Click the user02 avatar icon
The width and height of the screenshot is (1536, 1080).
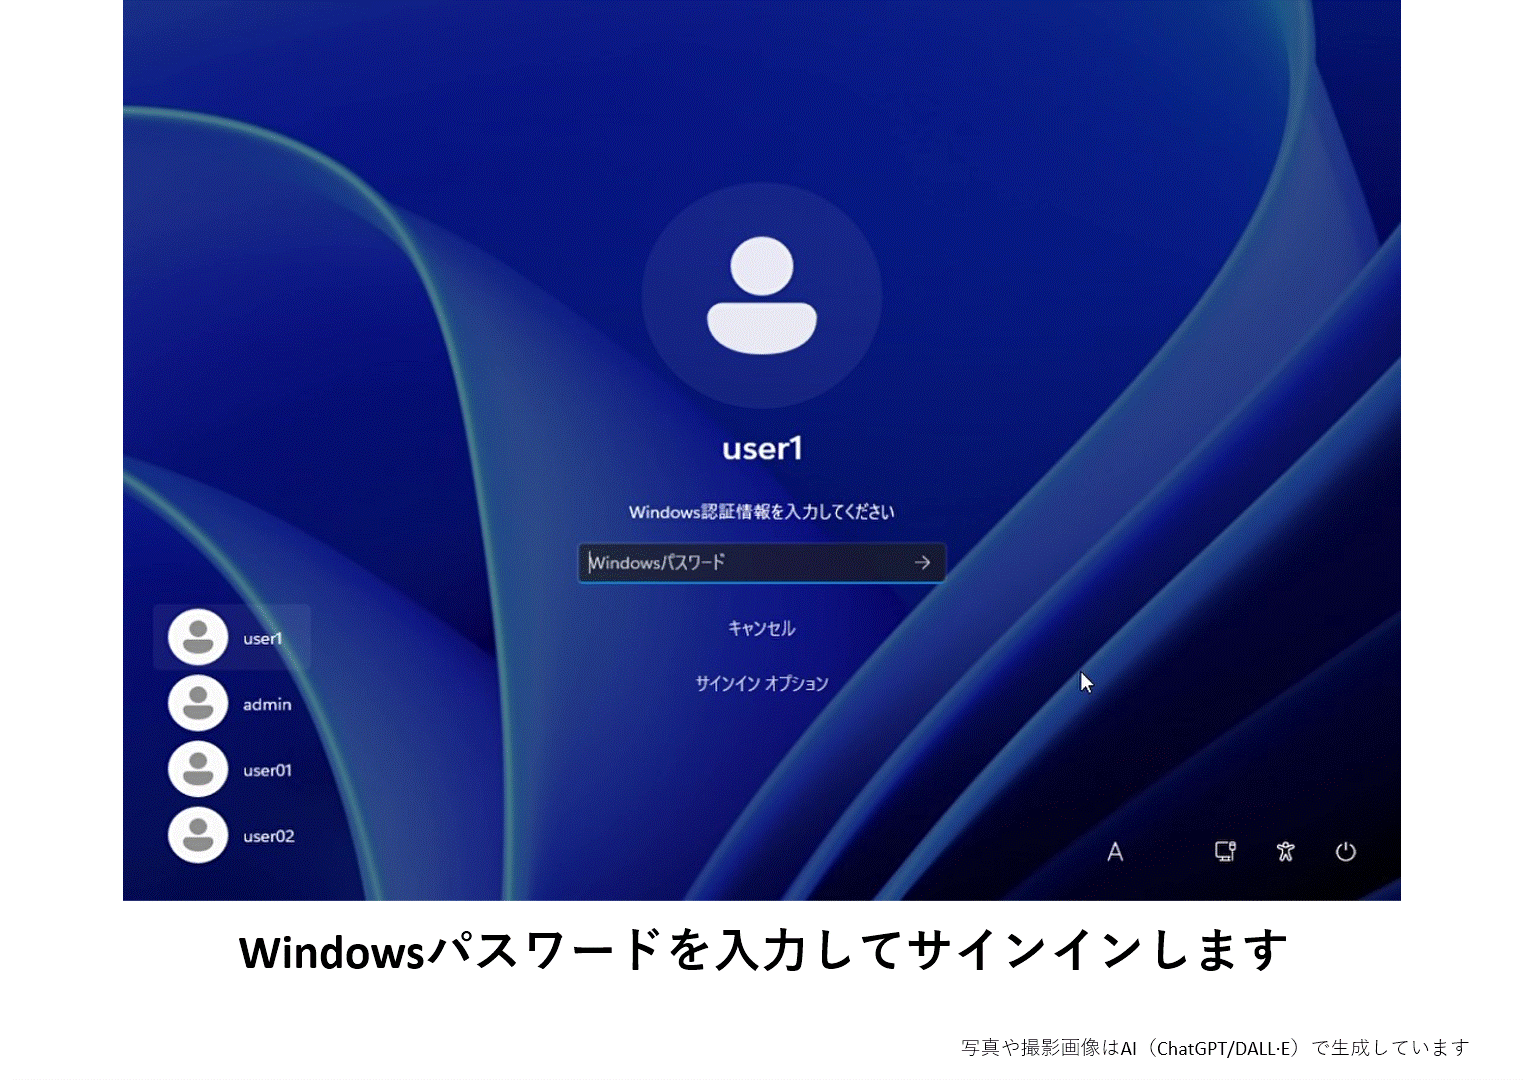pyautogui.click(x=198, y=835)
